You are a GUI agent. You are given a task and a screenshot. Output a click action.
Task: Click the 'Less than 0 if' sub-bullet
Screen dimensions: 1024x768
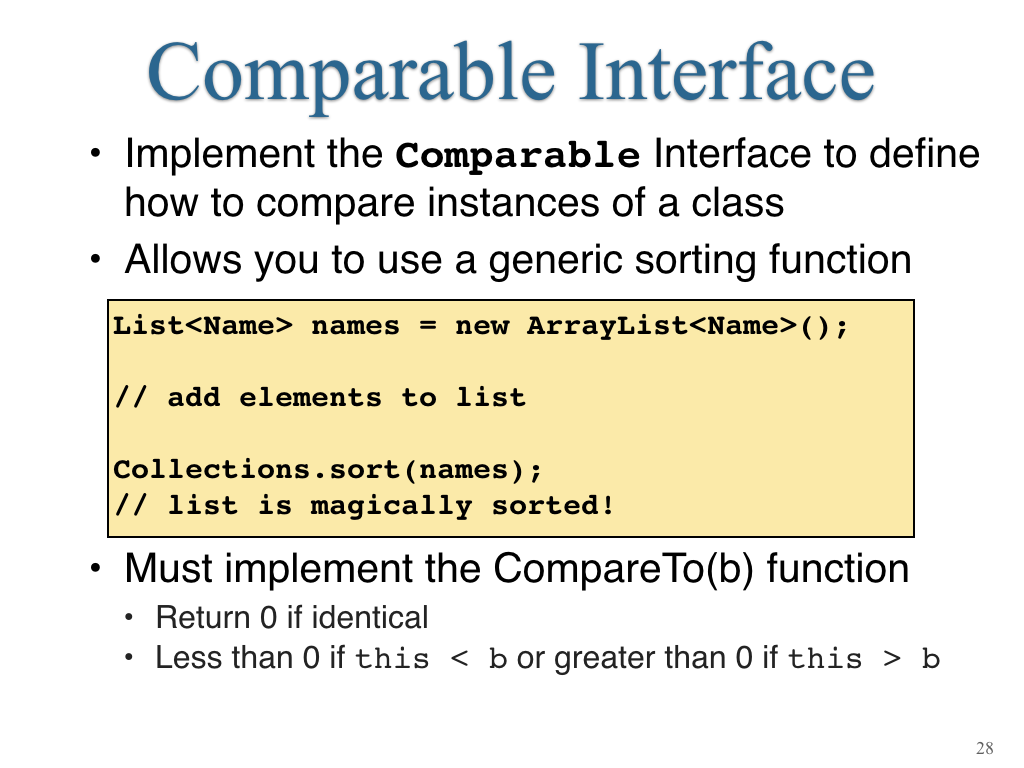[x=547, y=658]
